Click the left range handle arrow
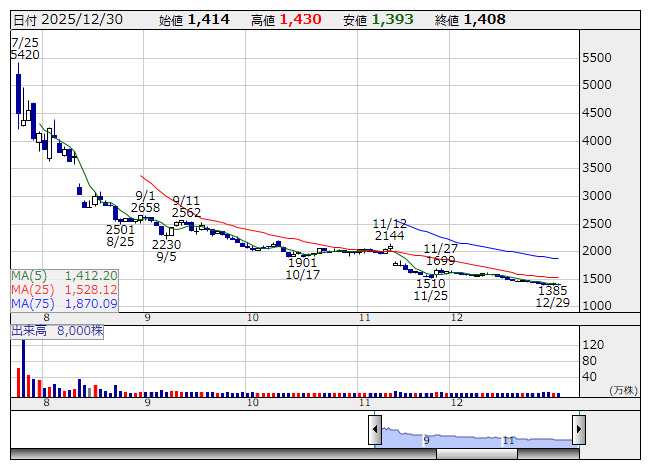653x470 pixels. tap(375, 430)
